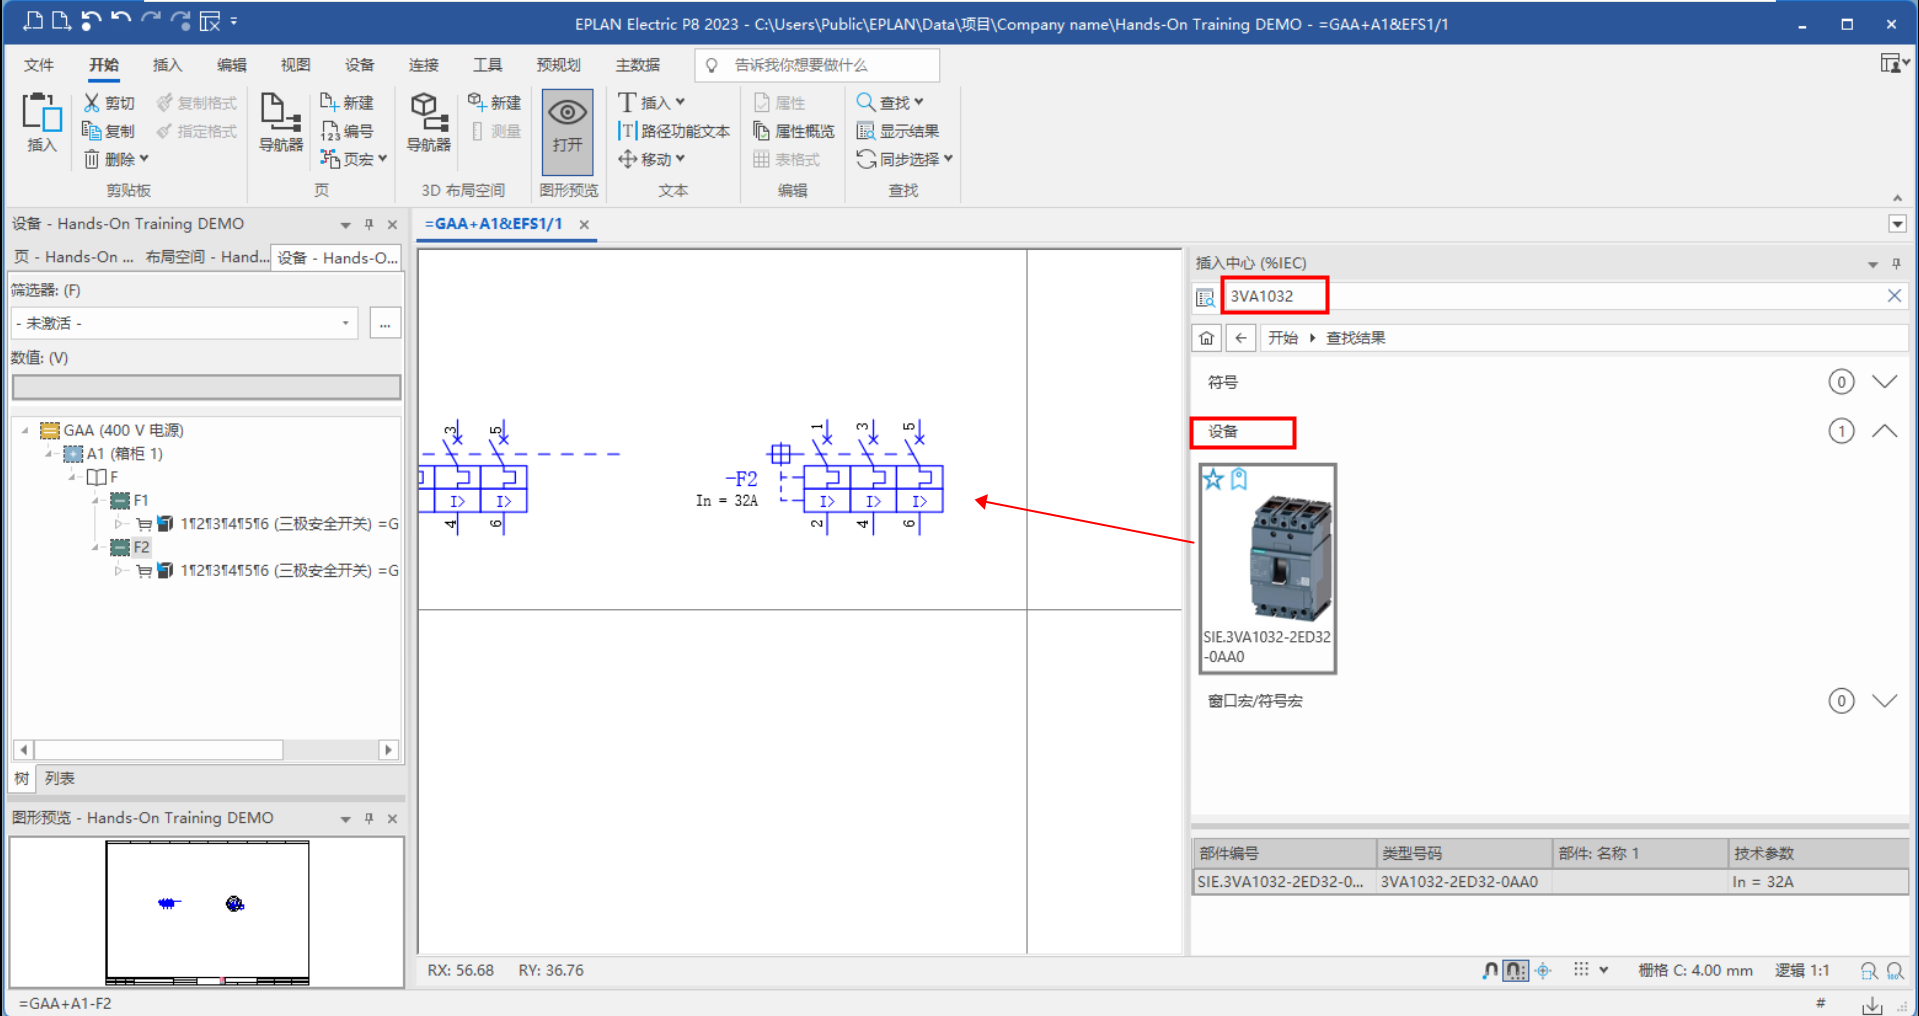Pin the 插入中心 panel
Image resolution: width=1919 pixels, height=1016 pixels.
tap(1896, 264)
